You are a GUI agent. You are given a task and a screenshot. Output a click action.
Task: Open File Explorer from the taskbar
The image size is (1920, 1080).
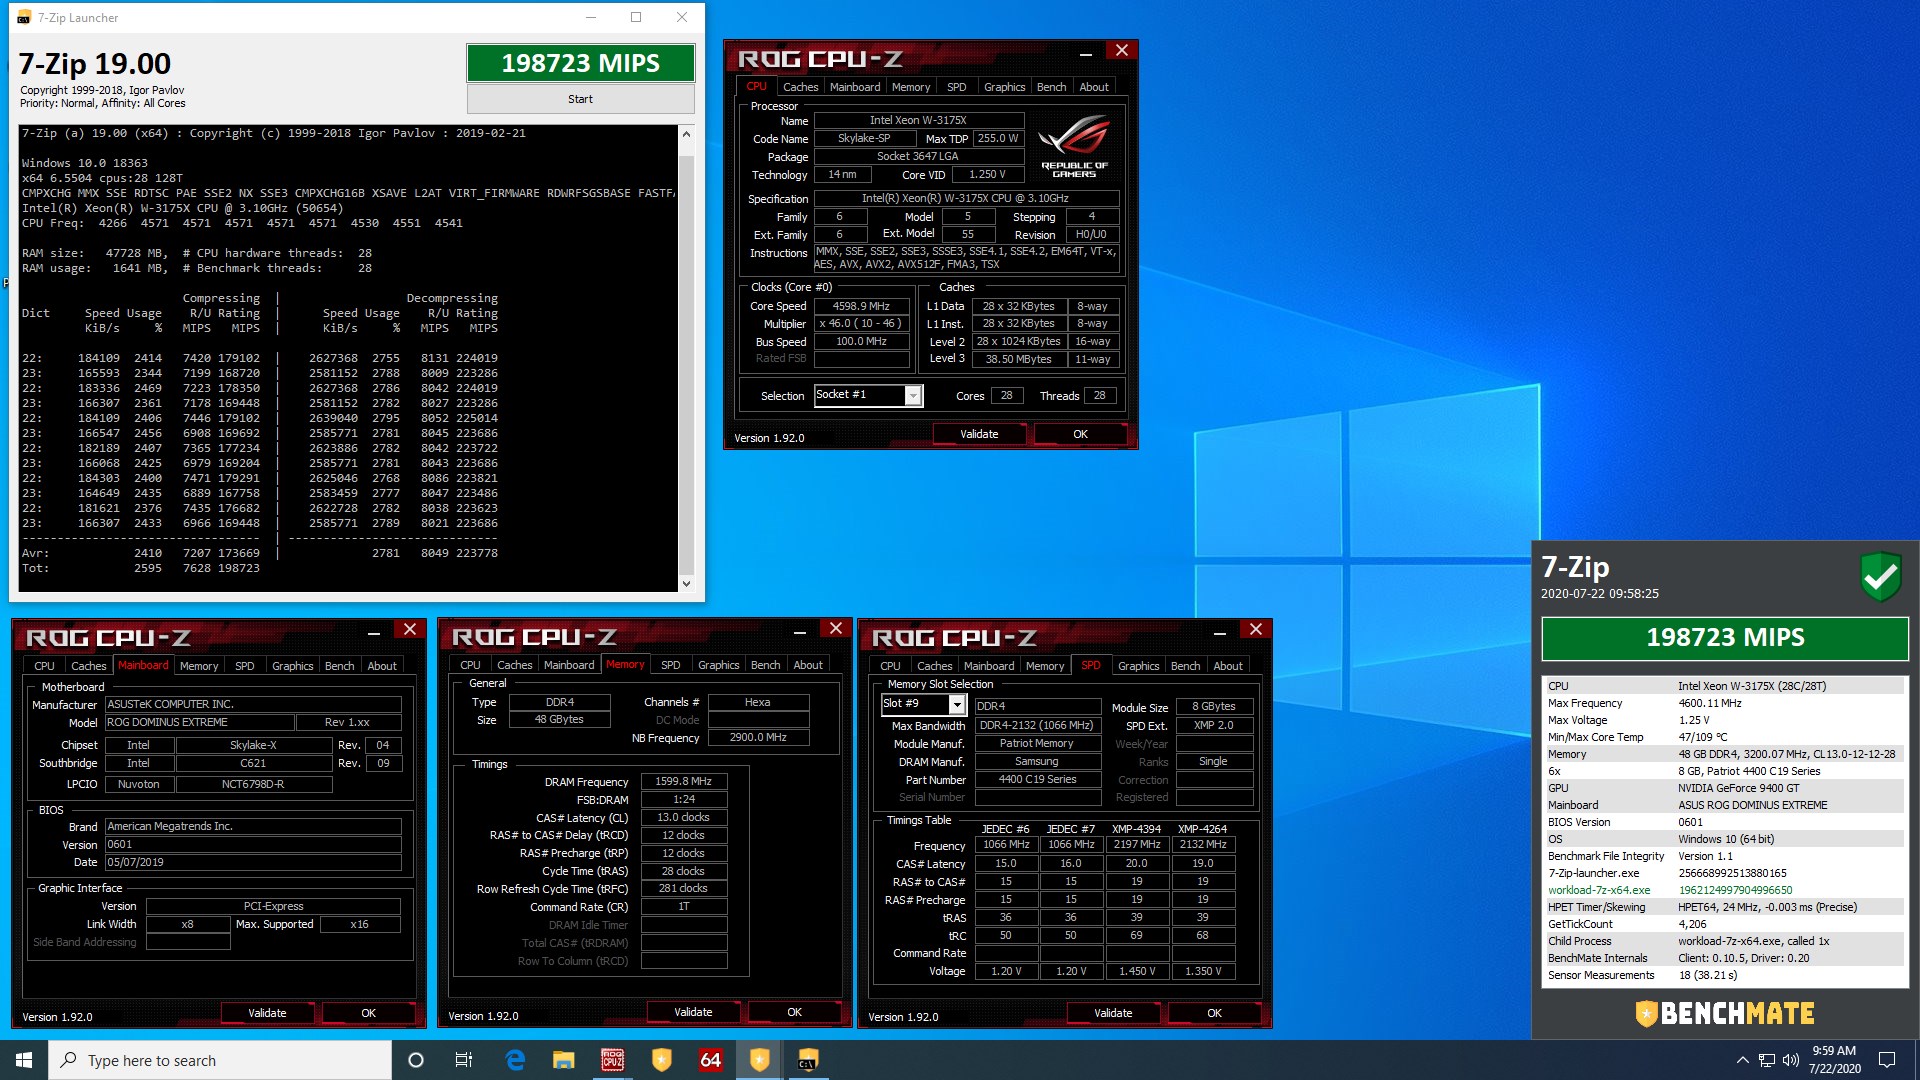tap(564, 1060)
